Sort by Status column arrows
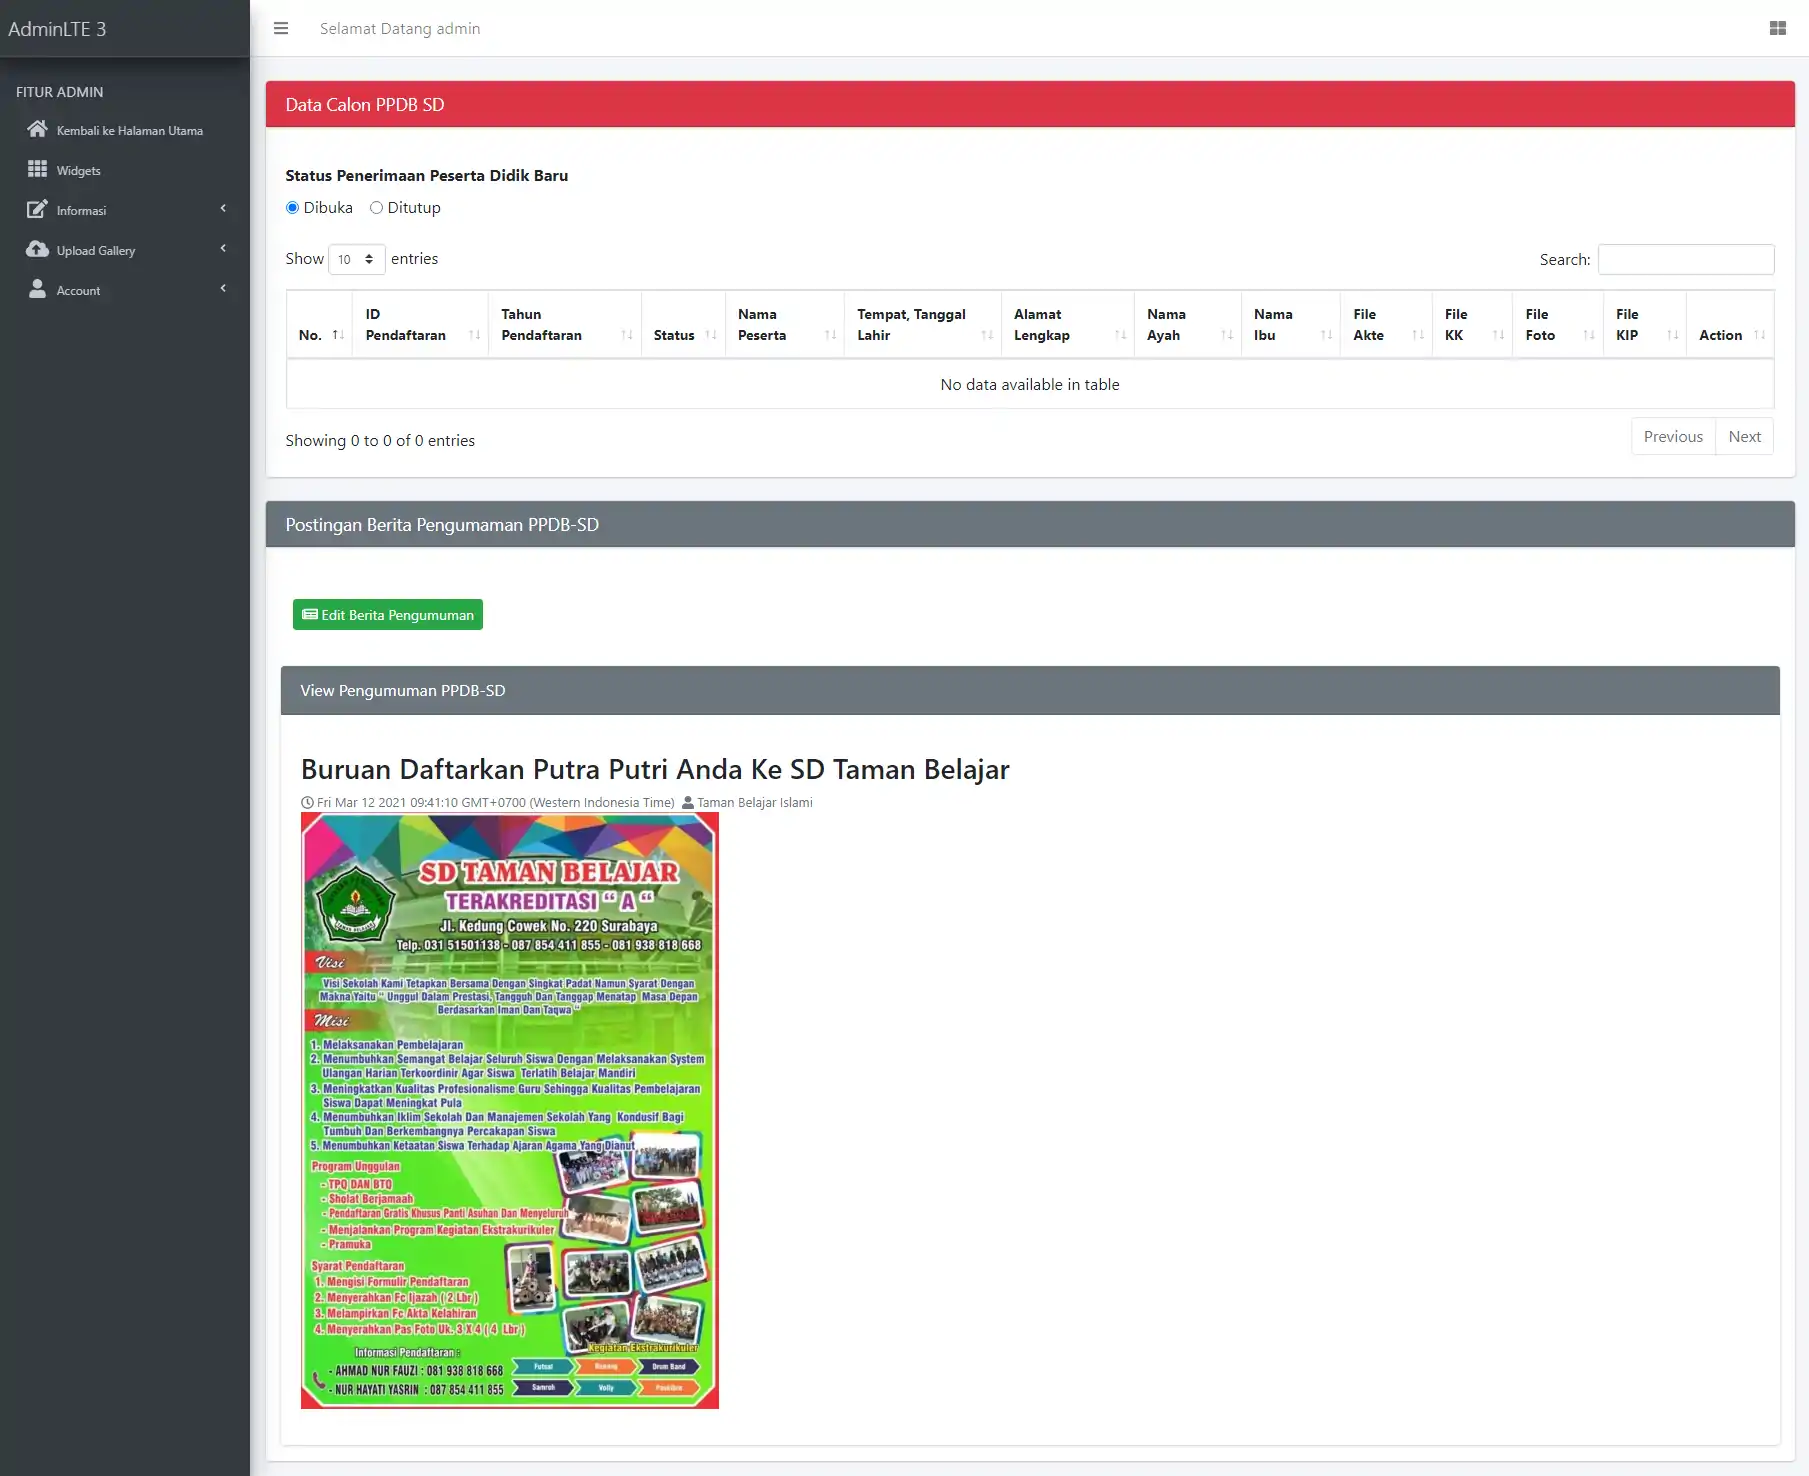Image resolution: width=1809 pixels, height=1476 pixels. [x=711, y=335]
